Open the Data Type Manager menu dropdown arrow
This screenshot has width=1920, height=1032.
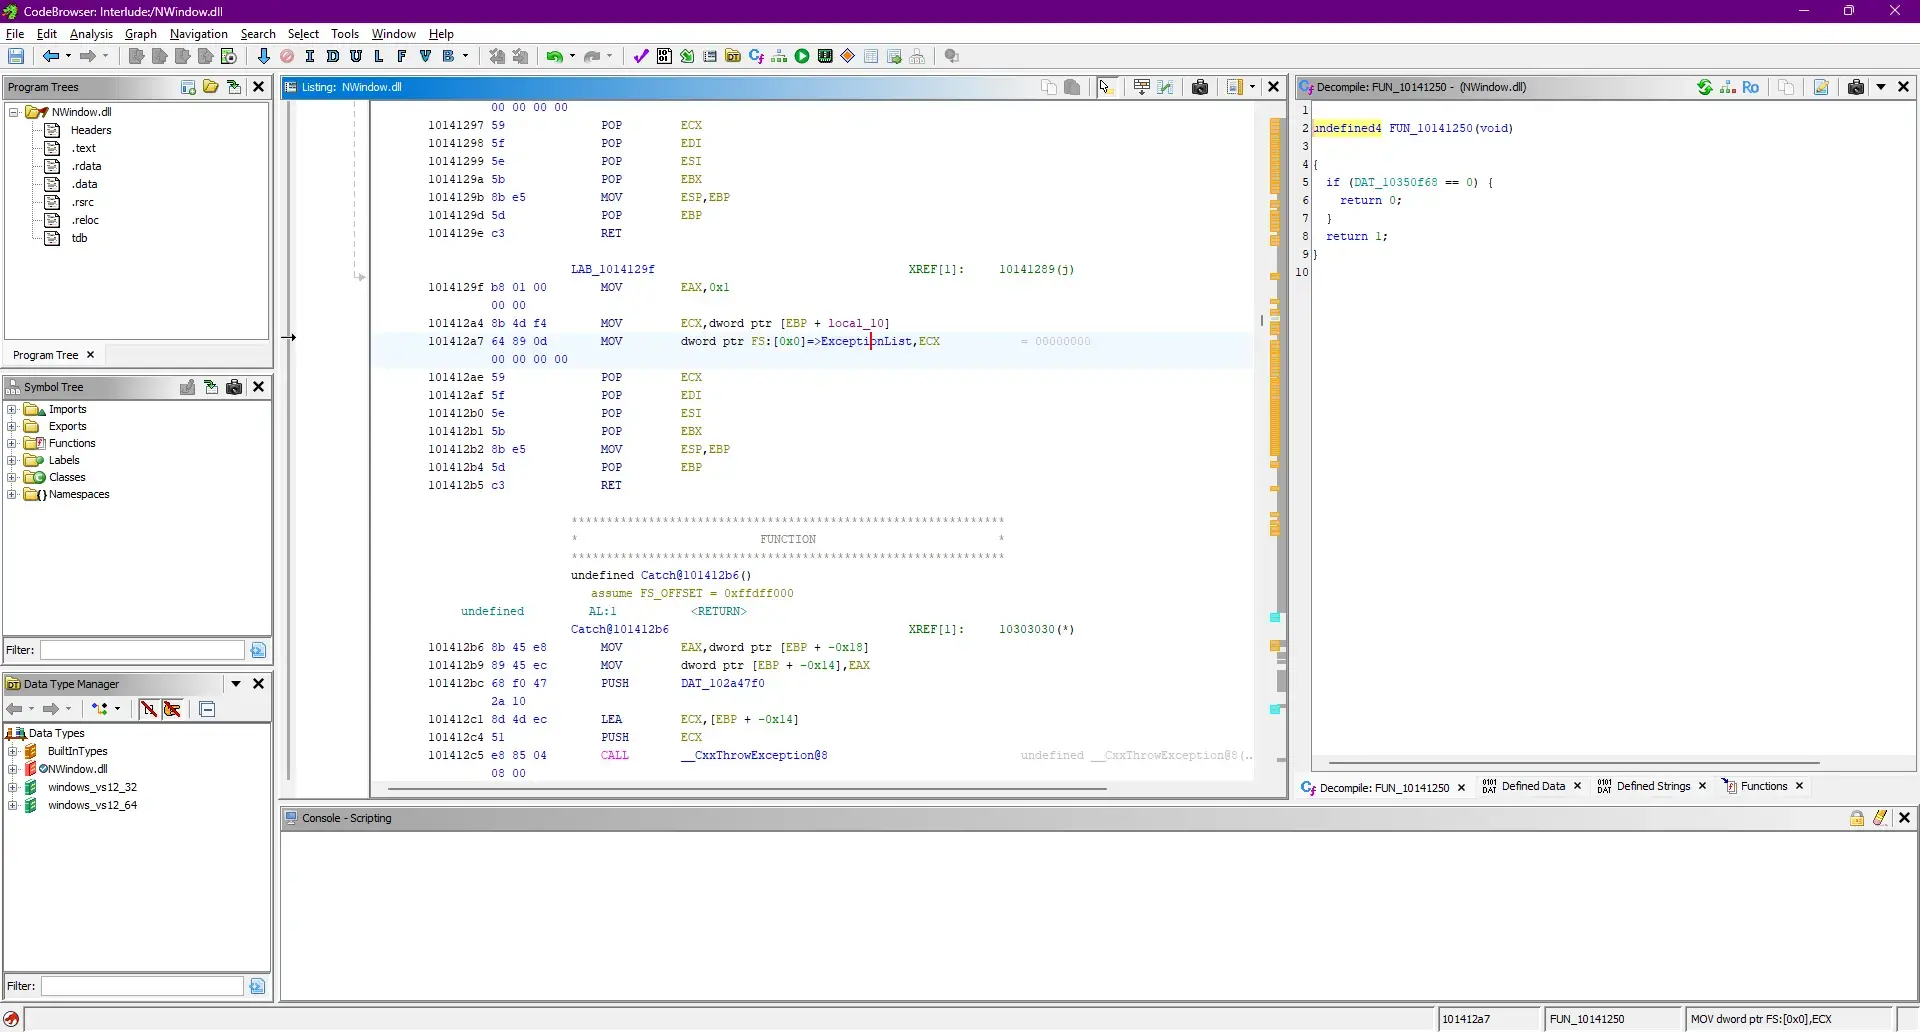click(x=236, y=684)
